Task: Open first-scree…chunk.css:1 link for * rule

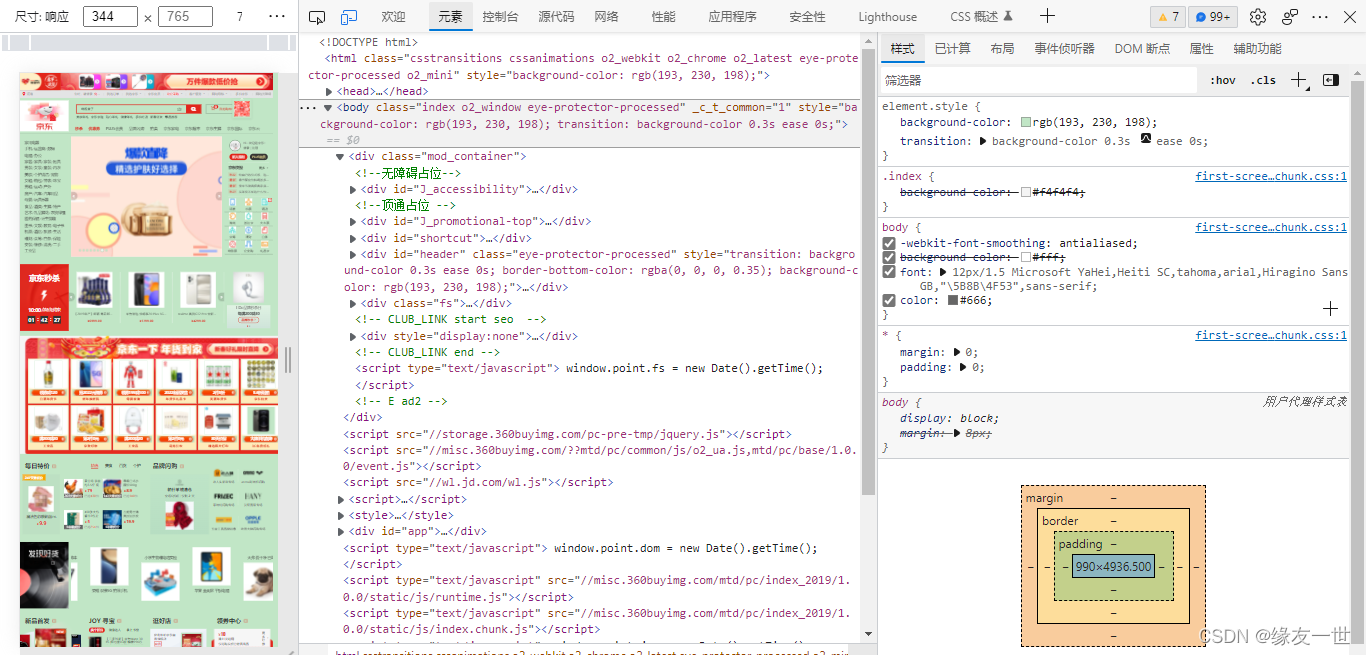Action: pyautogui.click(x=1271, y=335)
